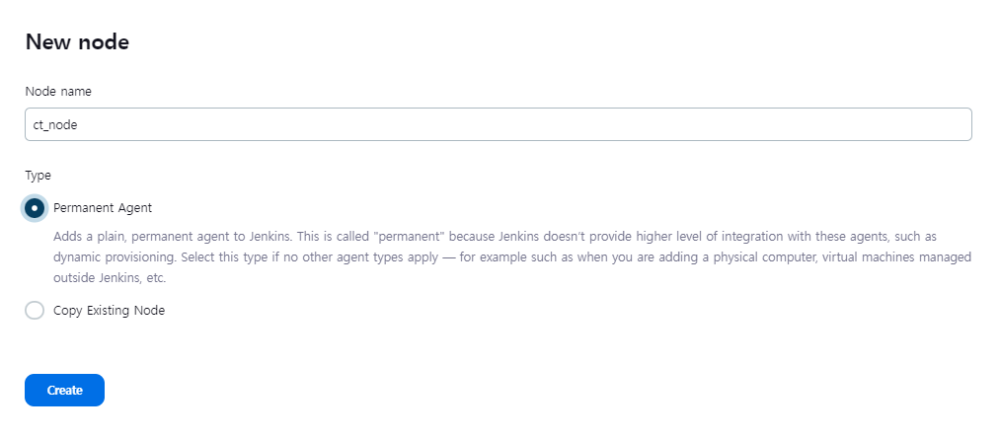This screenshot has height=438, width=1000.
Task: Focus the Node name input field
Action: (x=498, y=124)
